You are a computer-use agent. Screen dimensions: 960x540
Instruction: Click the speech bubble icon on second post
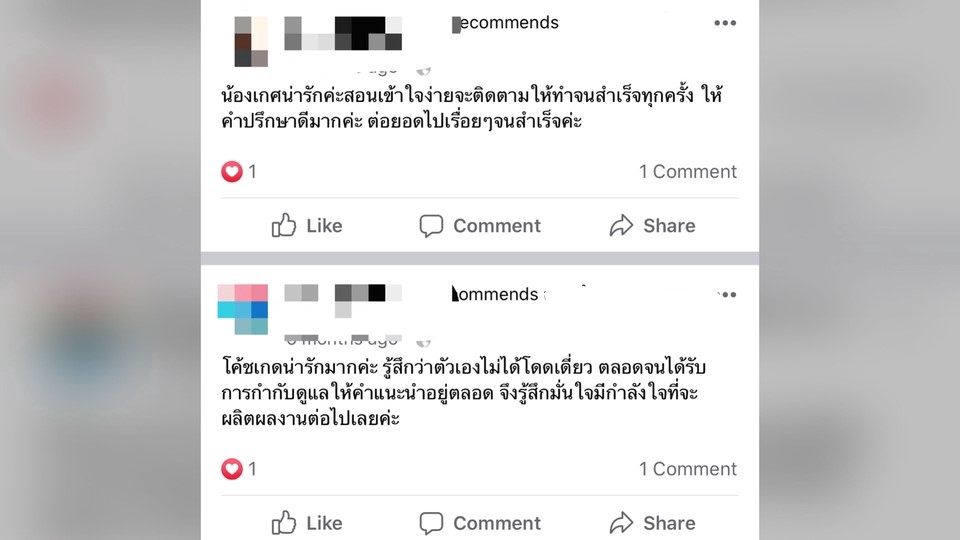click(x=431, y=523)
